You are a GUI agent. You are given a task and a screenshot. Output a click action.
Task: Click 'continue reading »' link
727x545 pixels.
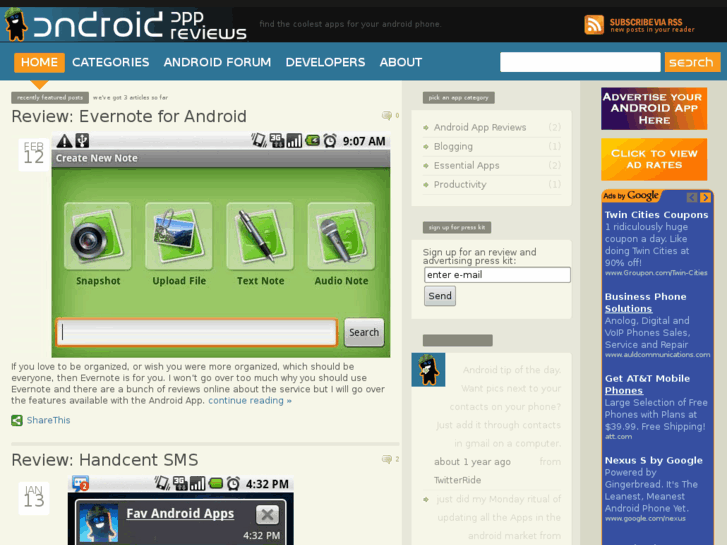pos(250,400)
